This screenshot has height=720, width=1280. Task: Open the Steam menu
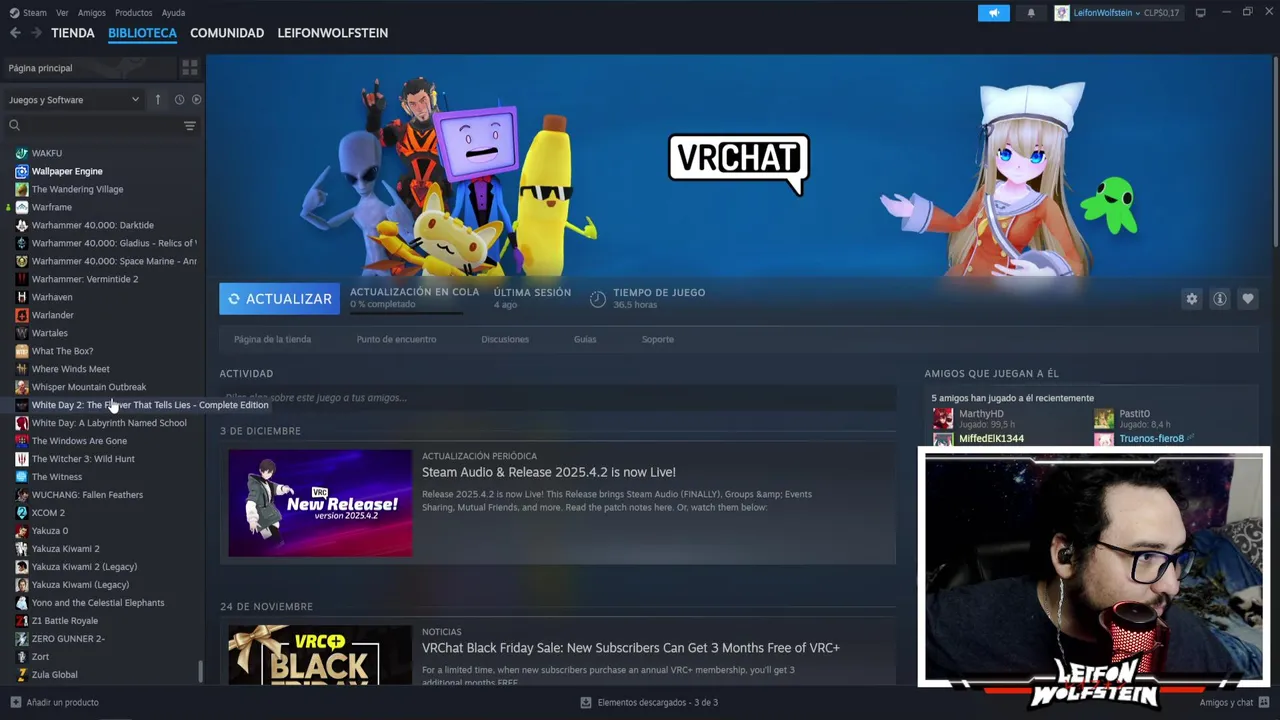pyautogui.click(x=28, y=13)
